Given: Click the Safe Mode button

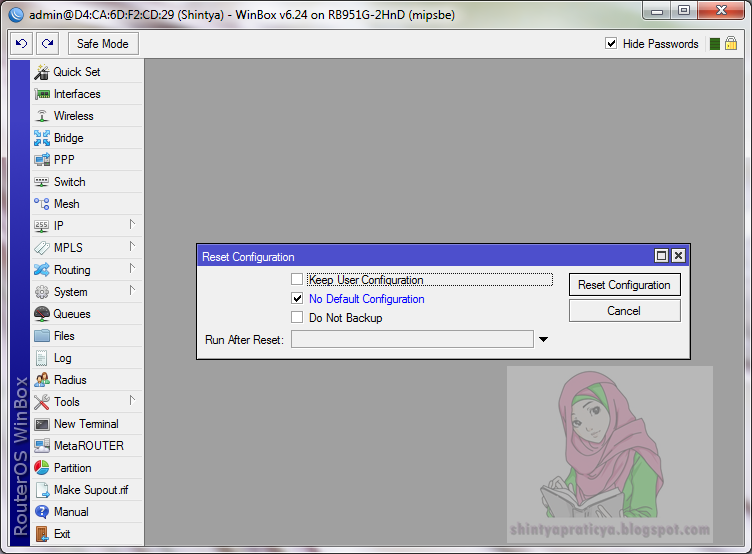Looking at the screenshot, I should pos(103,44).
